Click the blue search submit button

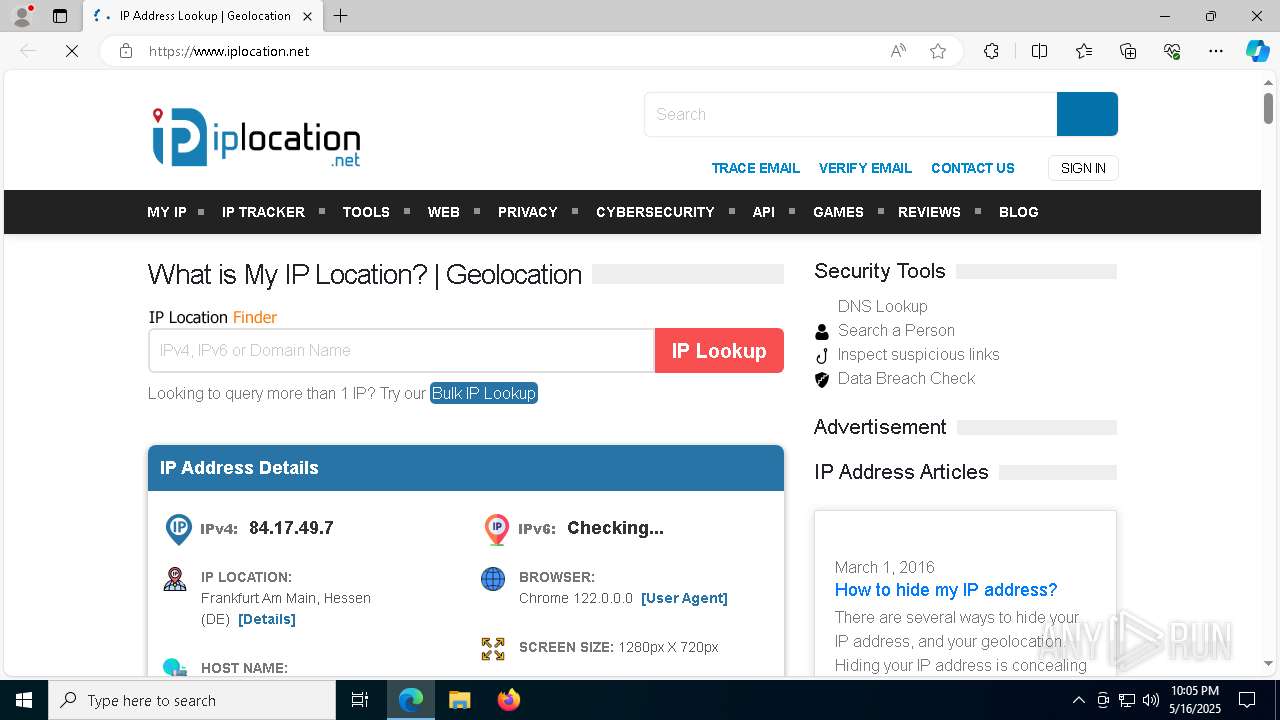(x=1087, y=114)
